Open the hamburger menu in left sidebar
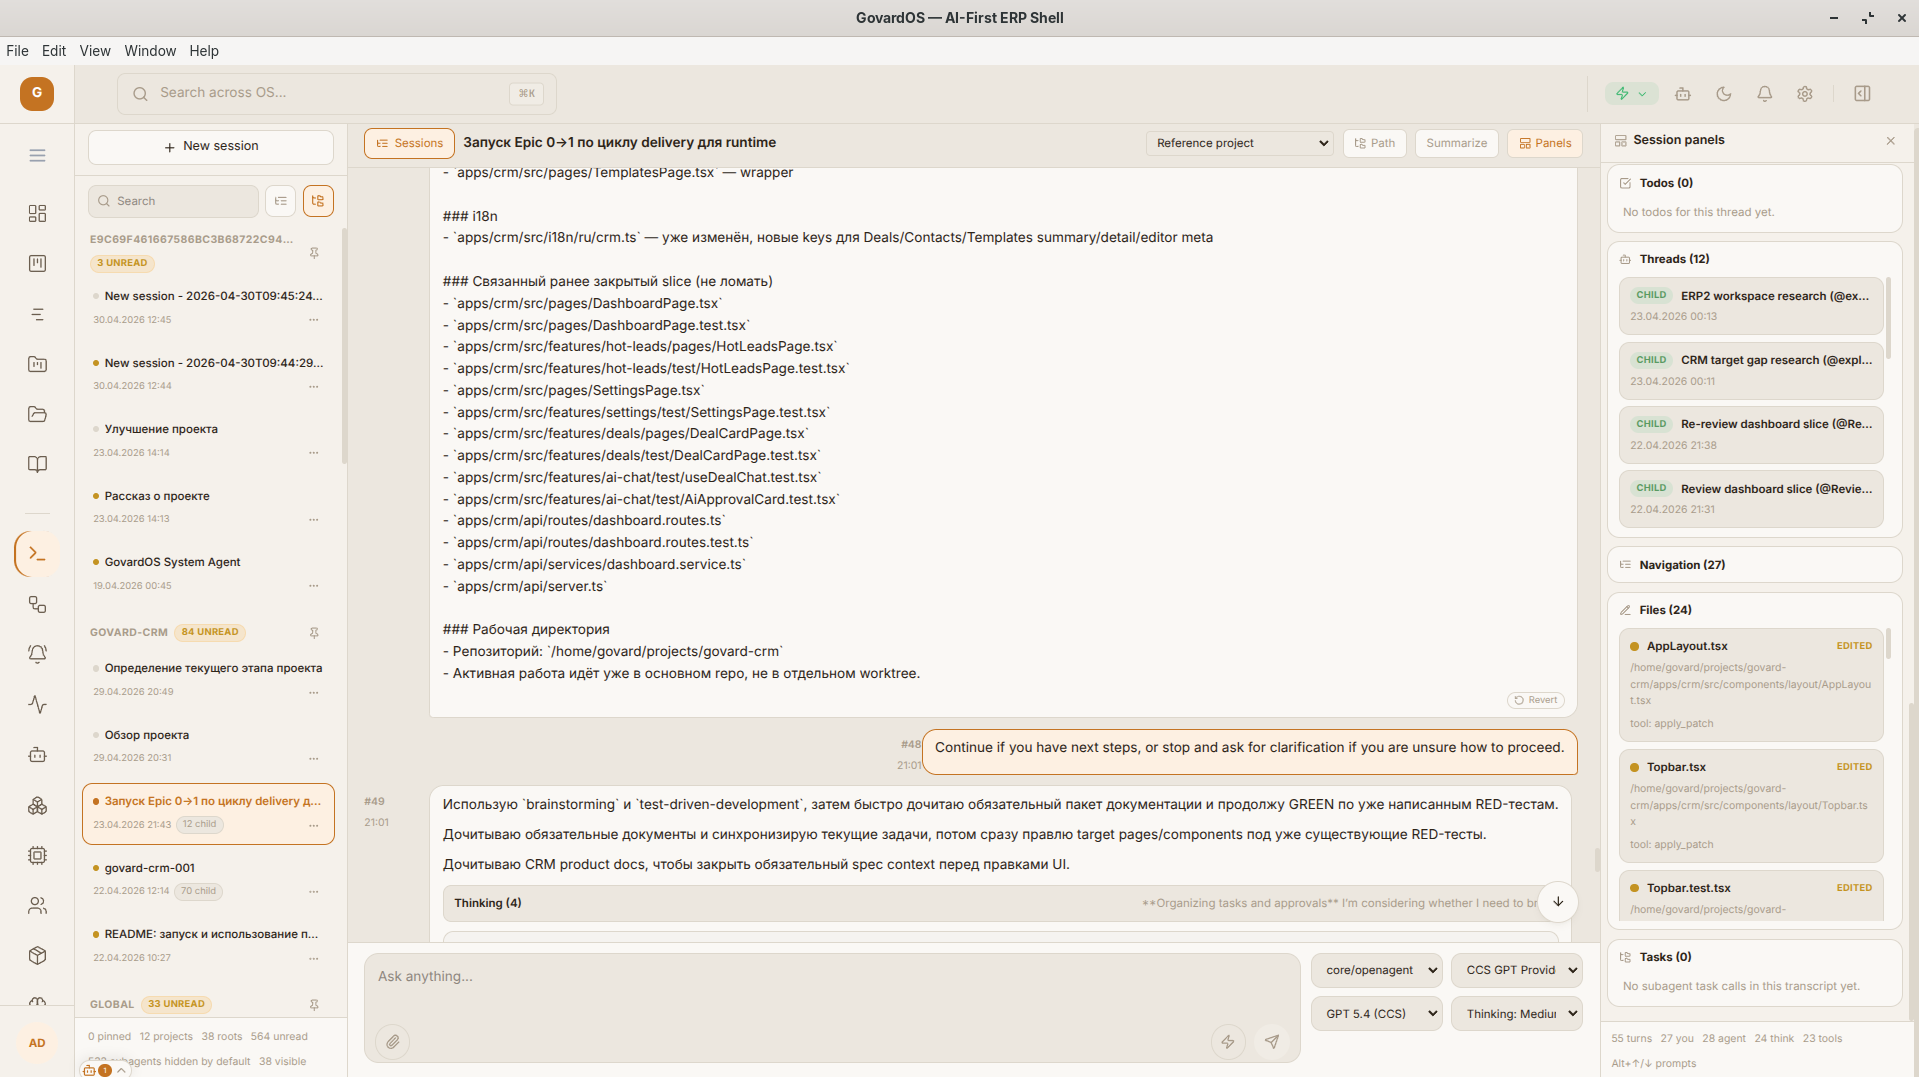The height and width of the screenshot is (1077, 1919). pos(37,155)
